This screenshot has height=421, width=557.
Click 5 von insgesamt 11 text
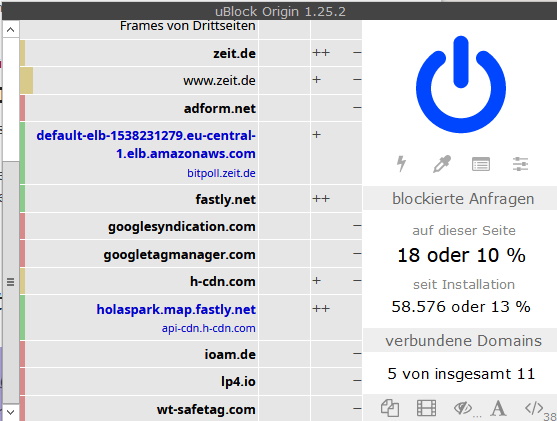(461, 374)
